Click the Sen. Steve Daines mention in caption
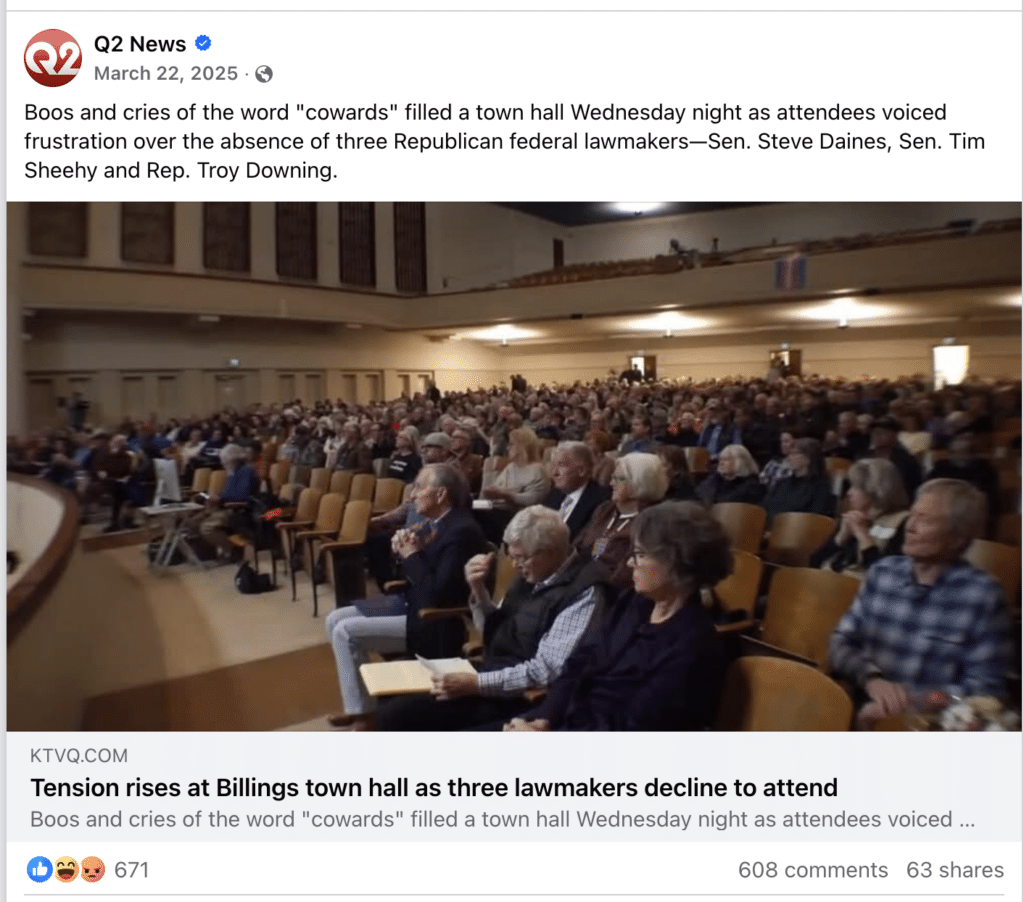Screen dimensions: 1024x902 (799, 141)
